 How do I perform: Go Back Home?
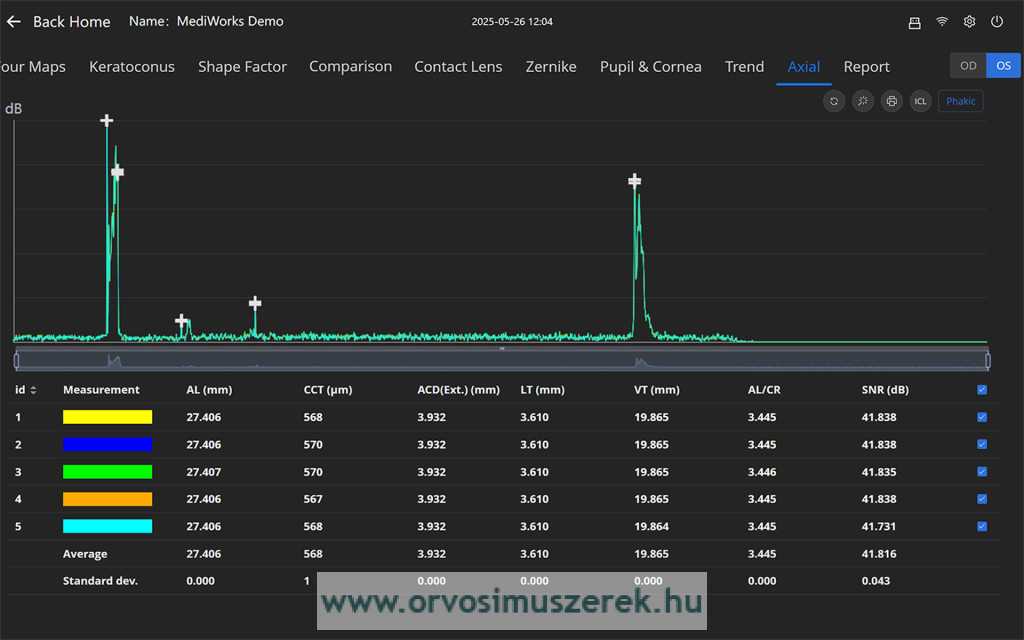click(58, 22)
